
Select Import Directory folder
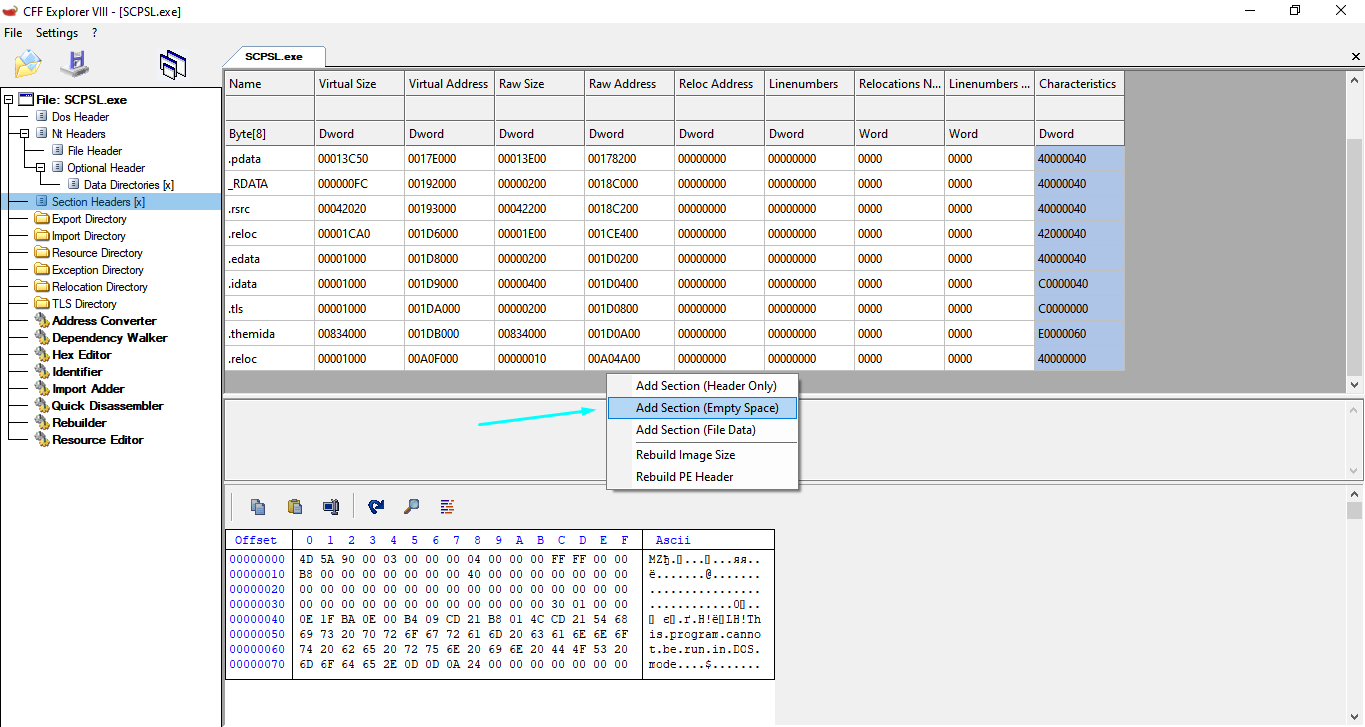pos(89,236)
